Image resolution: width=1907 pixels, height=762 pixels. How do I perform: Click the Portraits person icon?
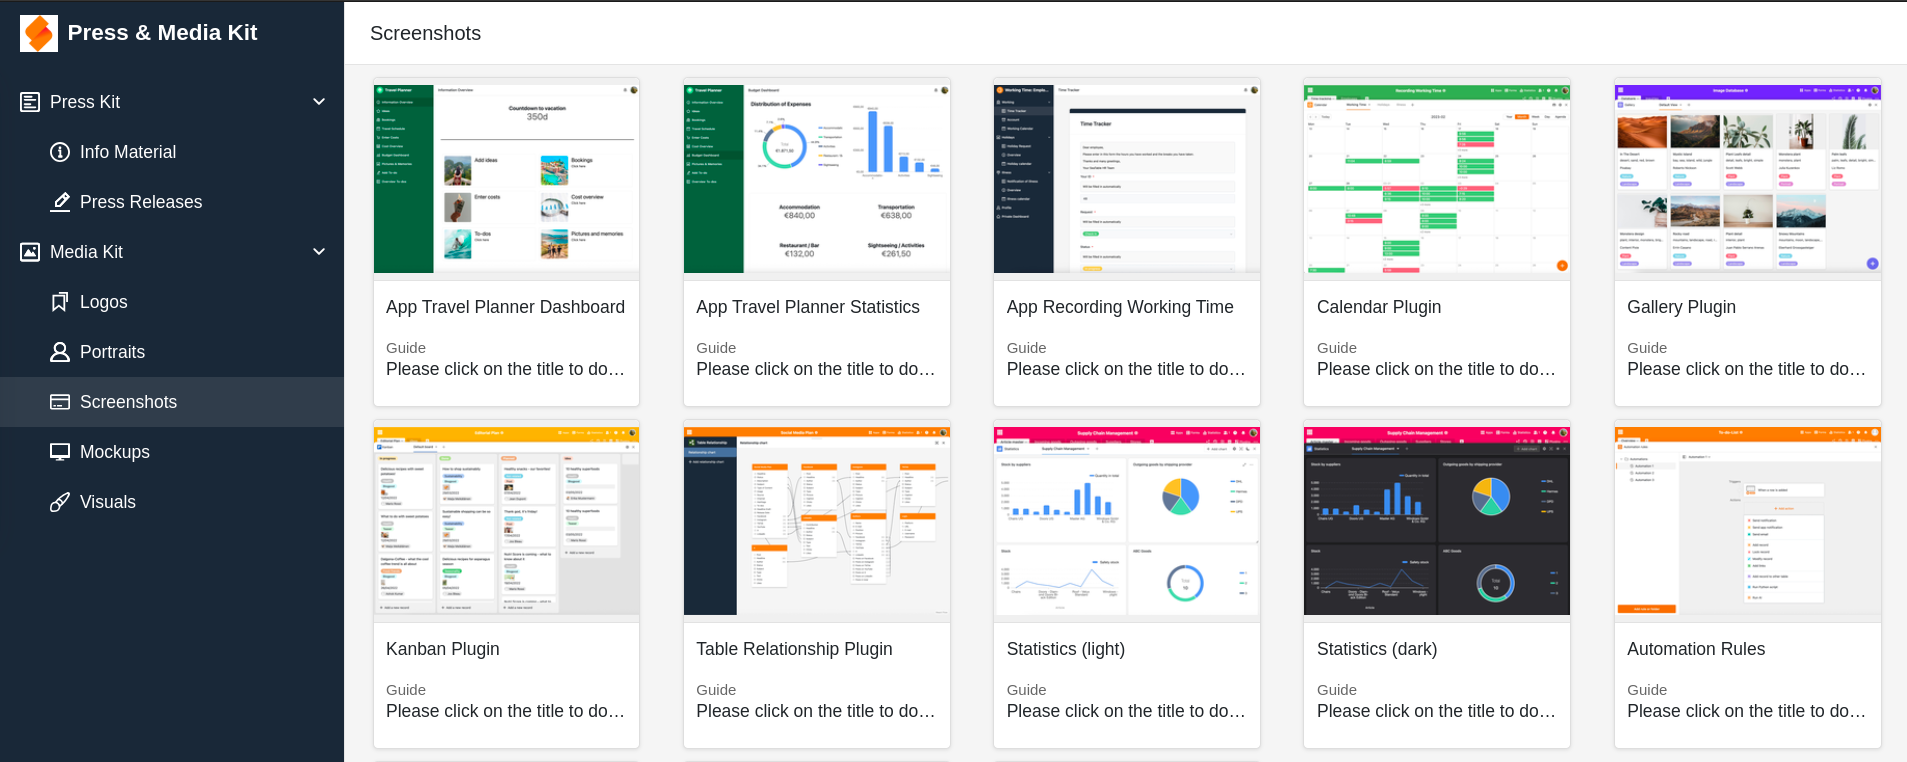tap(60, 352)
